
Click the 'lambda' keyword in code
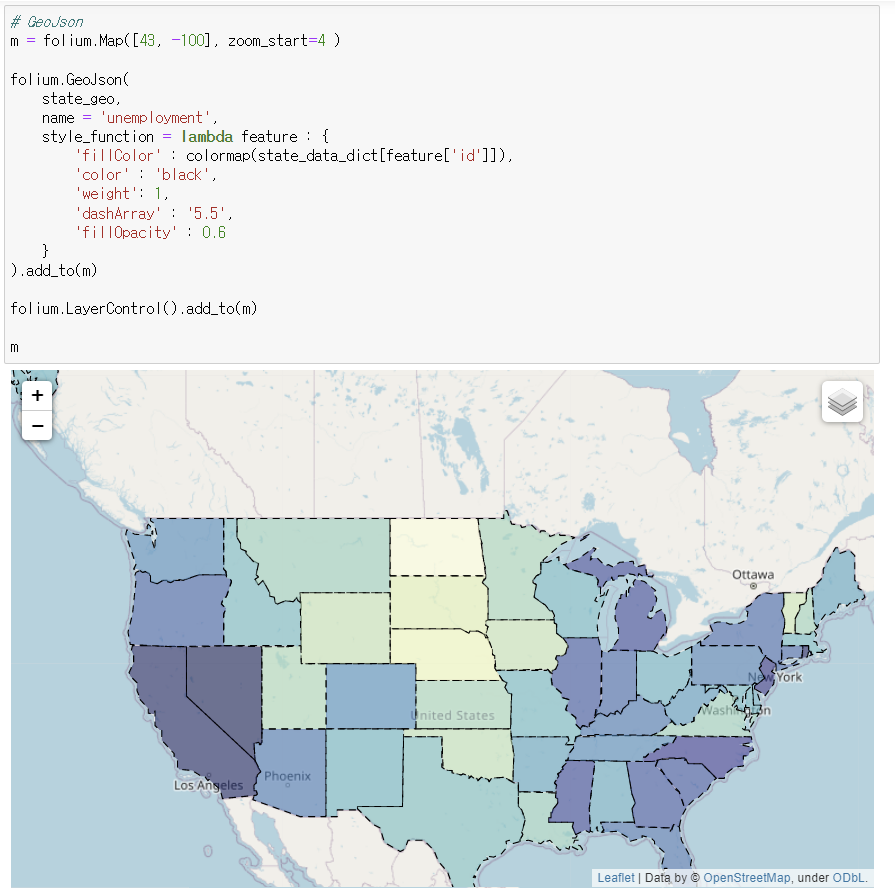click(x=207, y=137)
